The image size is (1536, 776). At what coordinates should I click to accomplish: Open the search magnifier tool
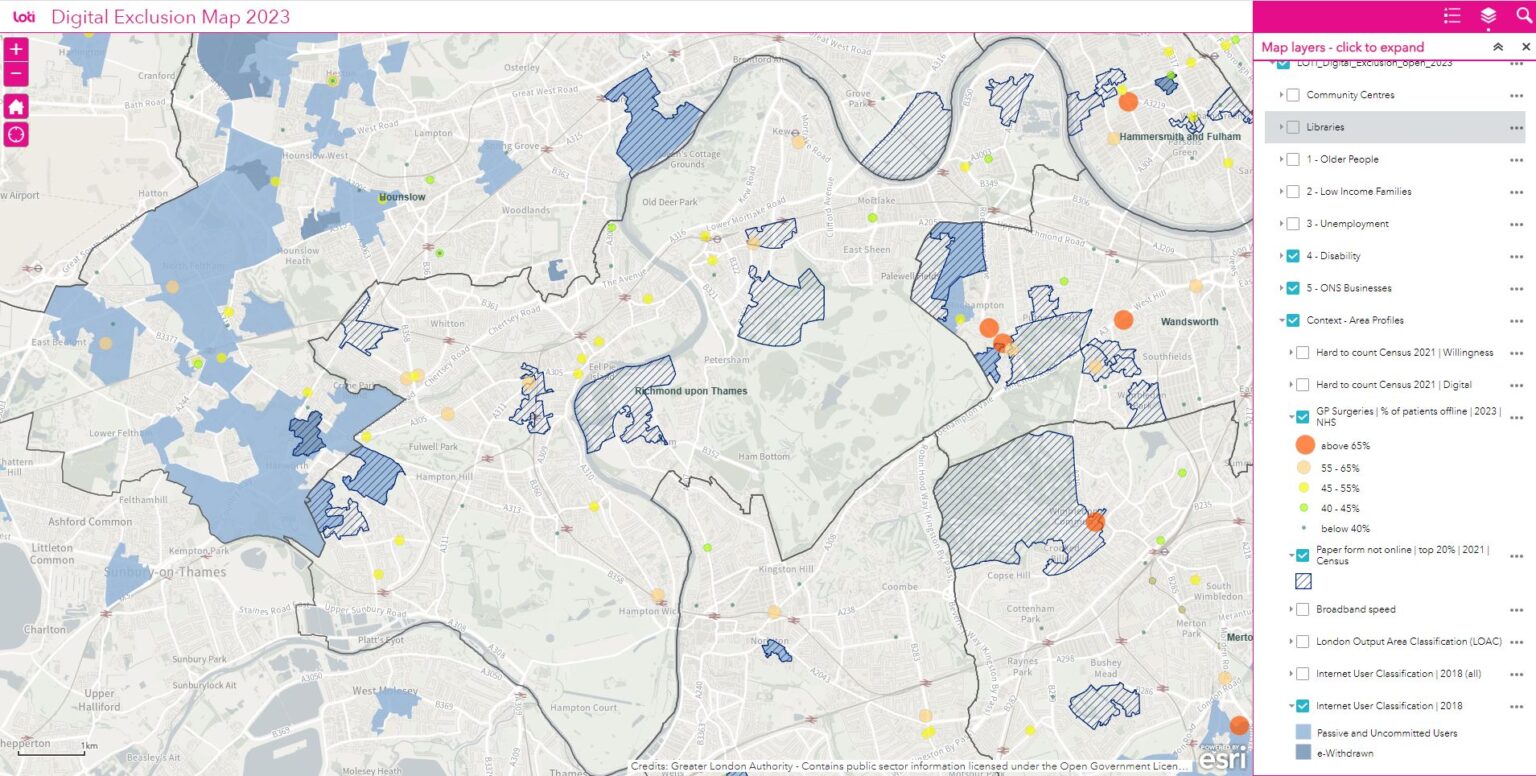tap(1523, 16)
